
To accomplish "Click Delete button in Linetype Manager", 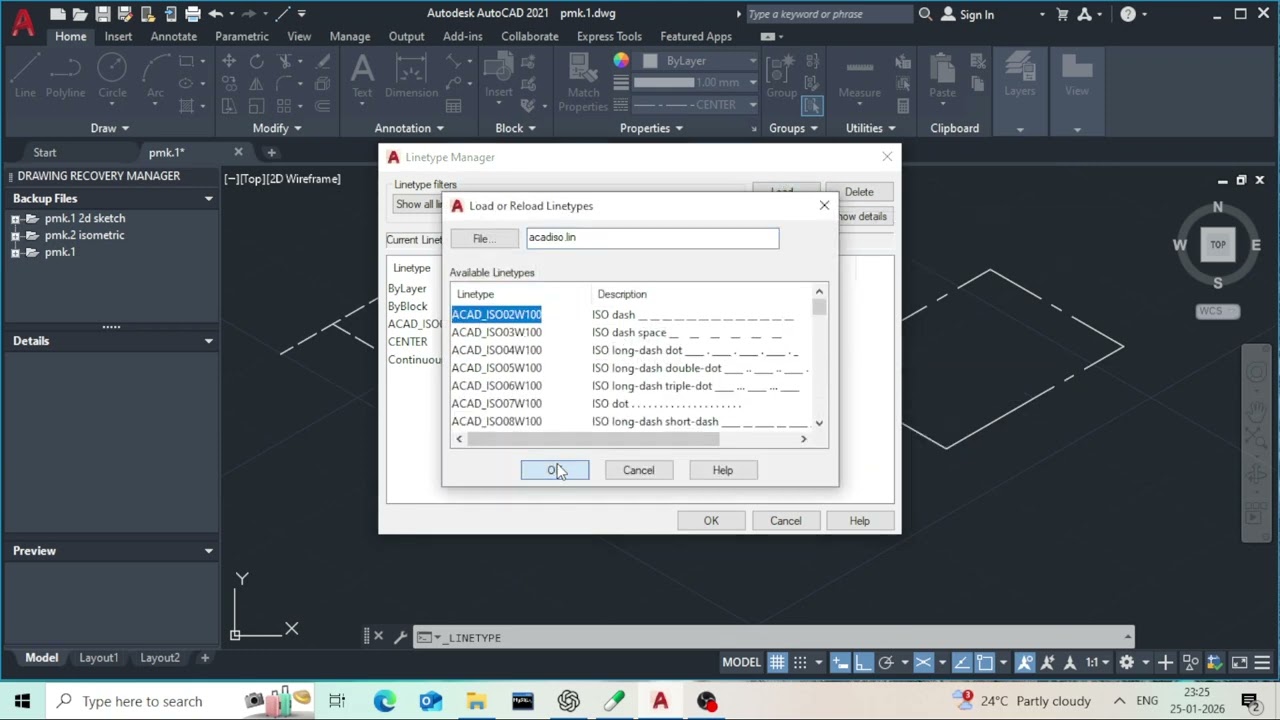I will tap(859, 191).
